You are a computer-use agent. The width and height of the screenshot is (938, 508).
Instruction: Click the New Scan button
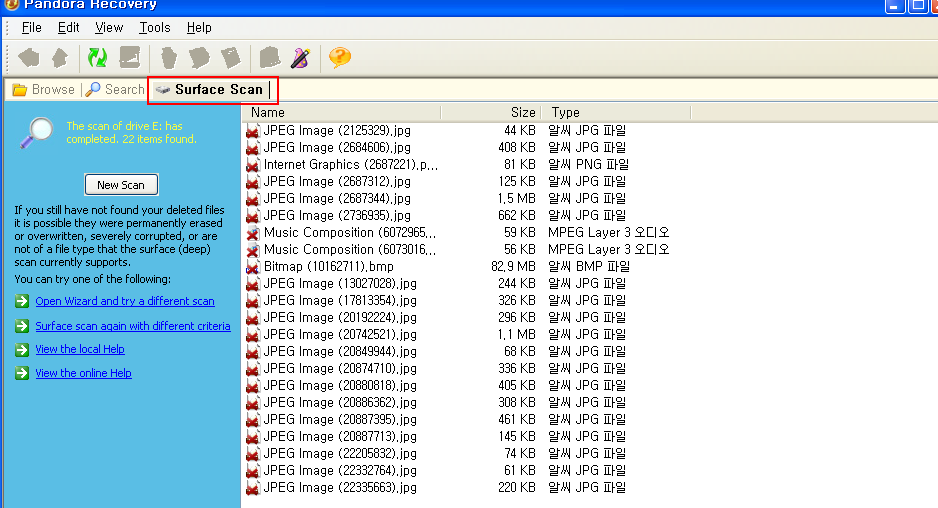[x=121, y=185]
